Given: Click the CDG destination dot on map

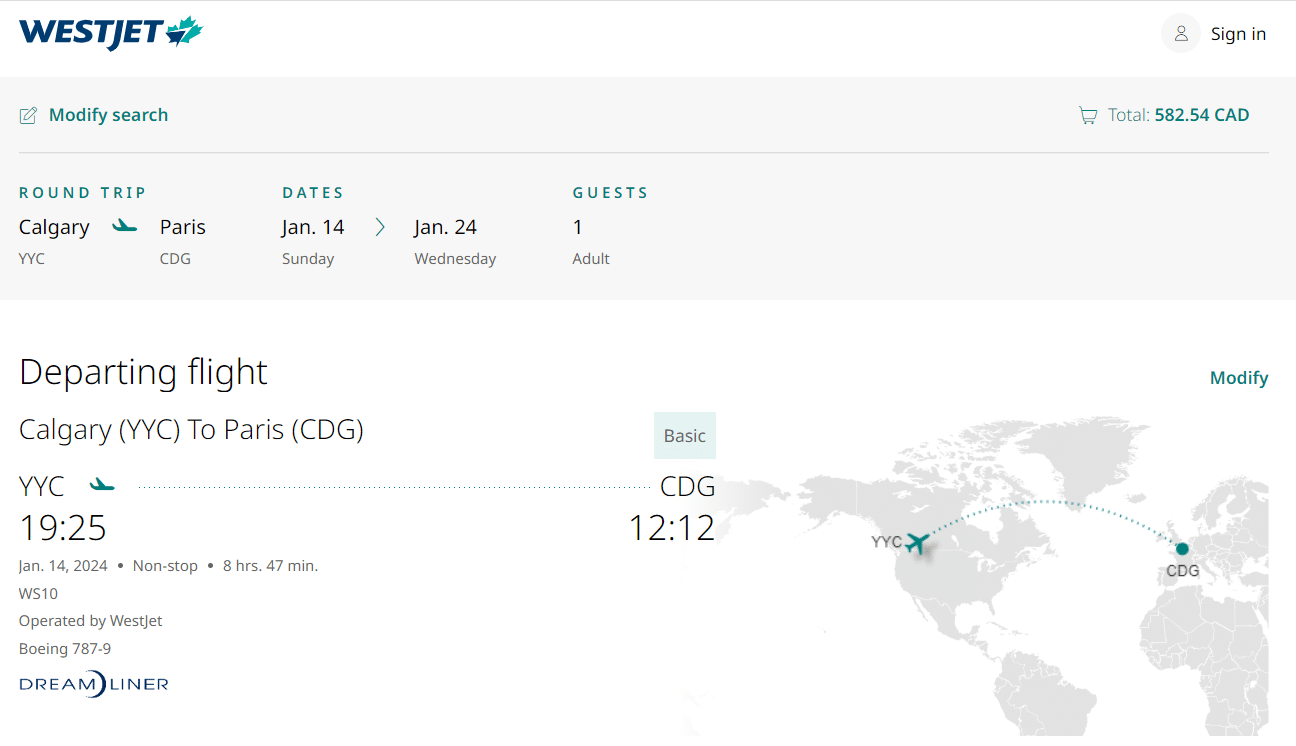Looking at the screenshot, I should click(1182, 548).
